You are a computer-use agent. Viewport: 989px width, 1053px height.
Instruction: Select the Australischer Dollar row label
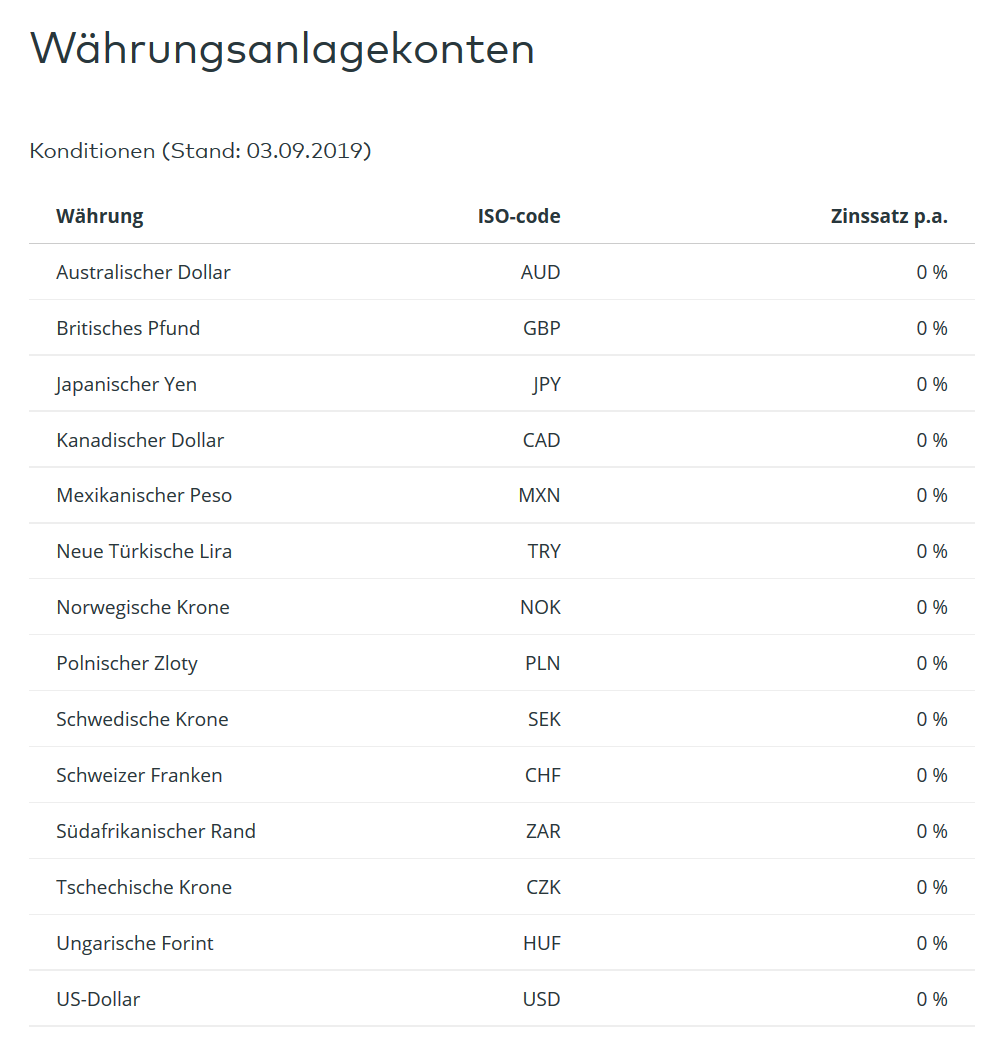click(143, 272)
